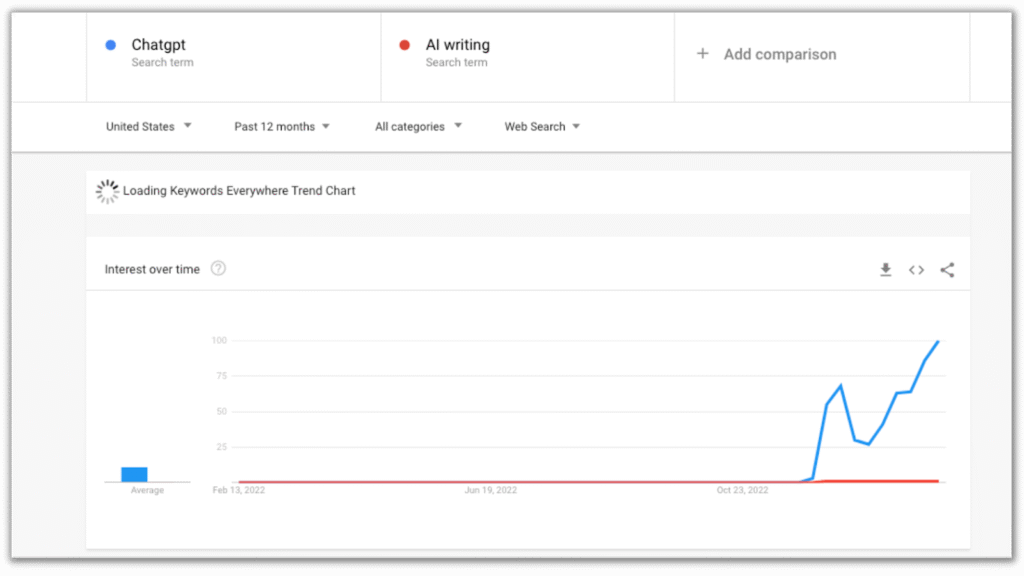
Task: Change search type via Web Search dropdown
Action: click(542, 126)
